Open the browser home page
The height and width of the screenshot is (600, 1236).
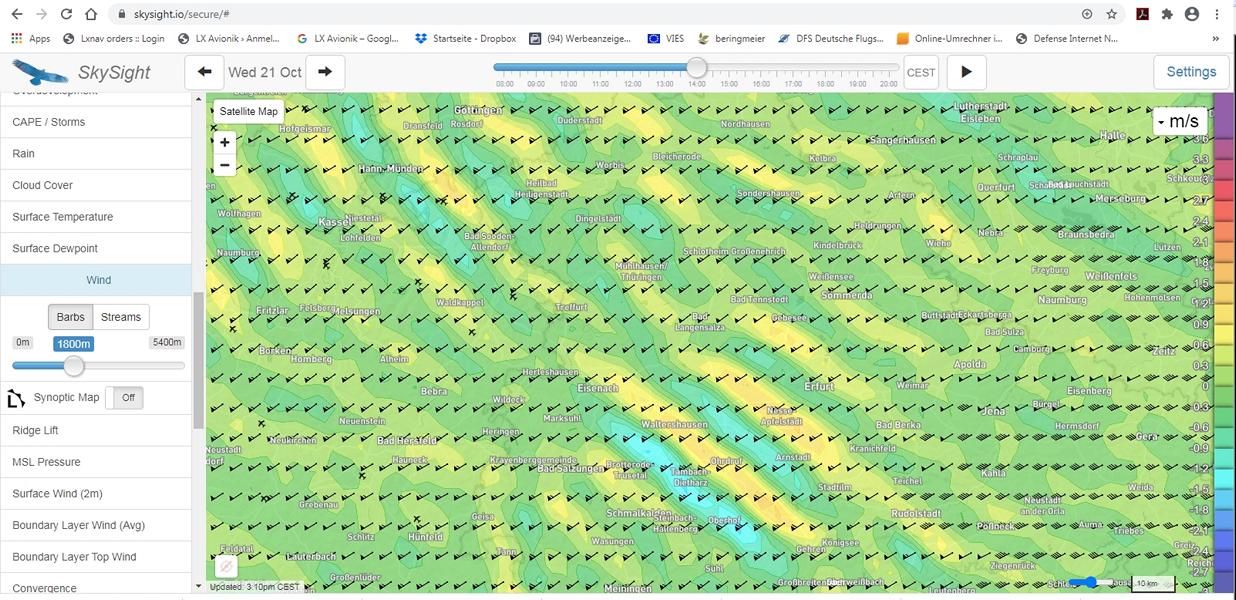(x=91, y=14)
